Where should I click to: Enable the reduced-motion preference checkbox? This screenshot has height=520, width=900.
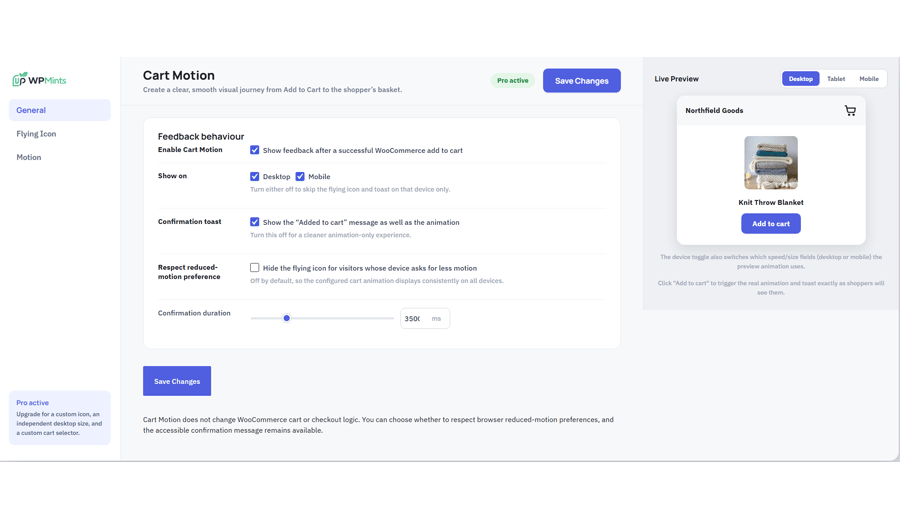254,267
